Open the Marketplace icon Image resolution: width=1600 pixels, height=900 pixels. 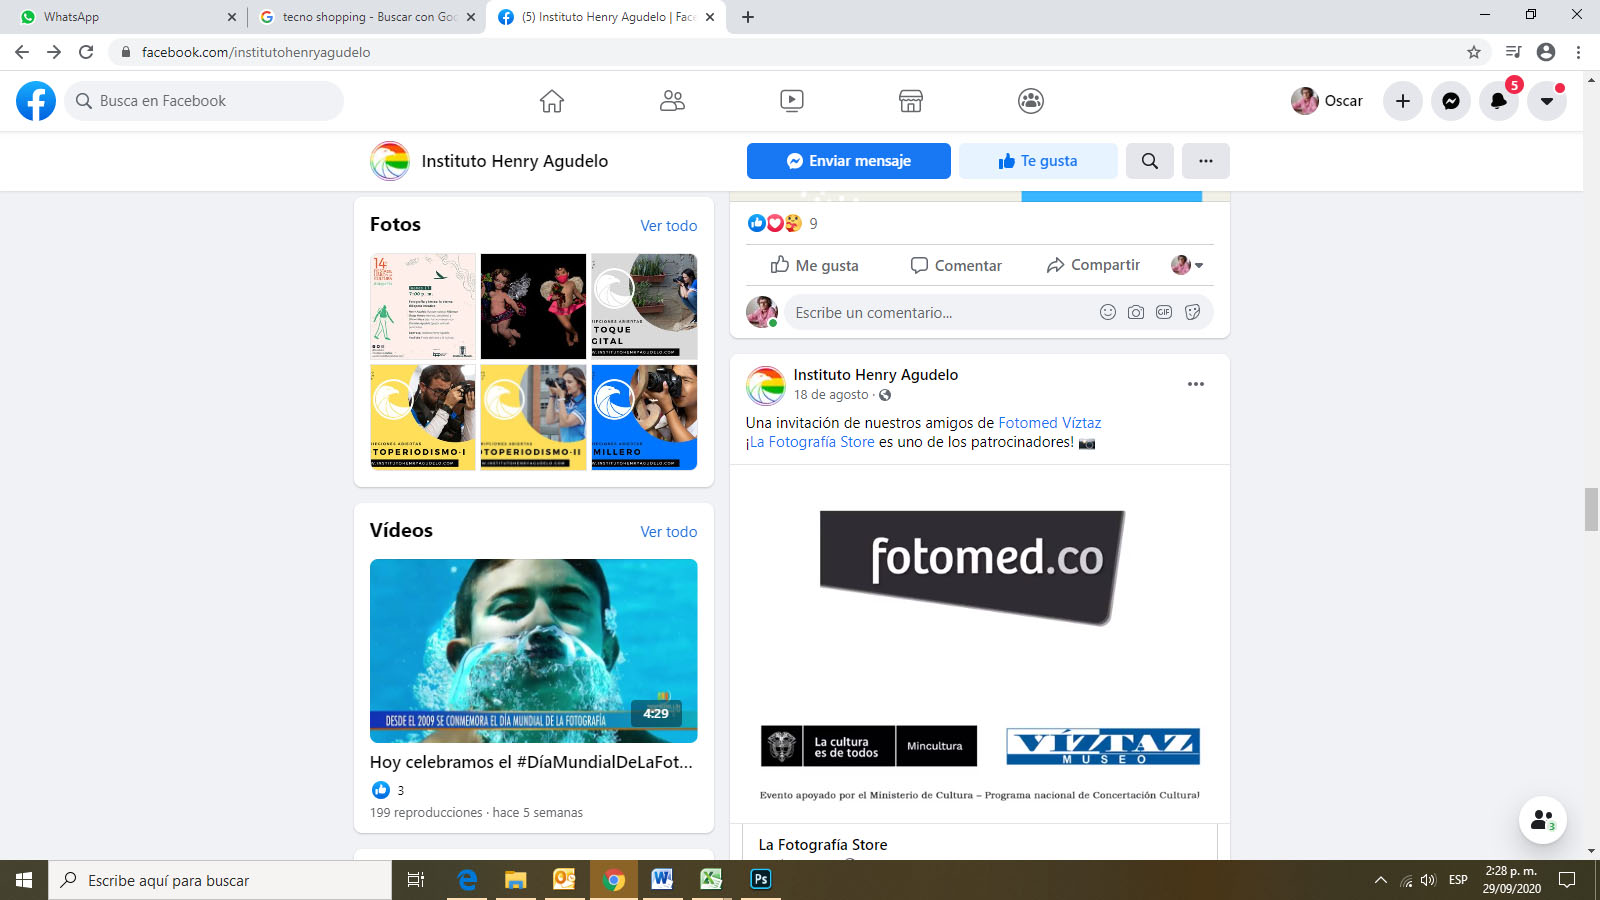(x=910, y=101)
